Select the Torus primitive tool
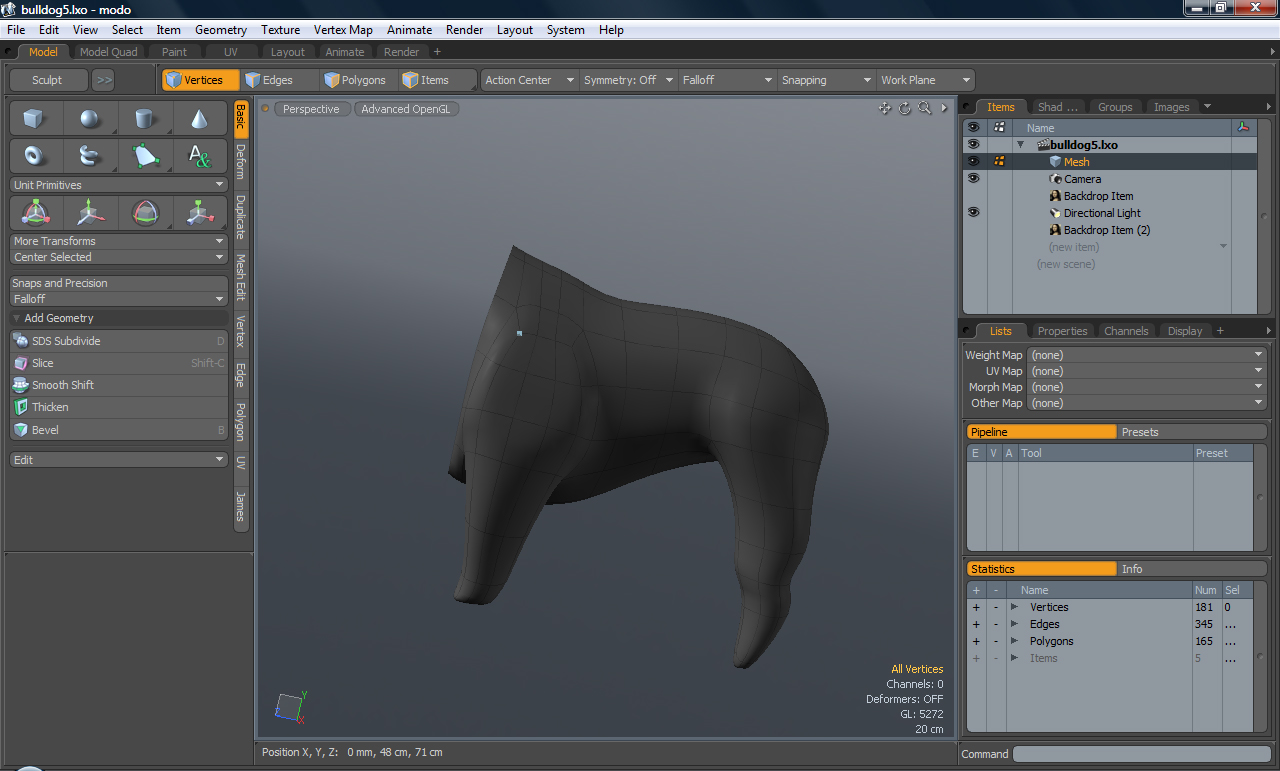This screenshot has height=771, width=1280. click(x=36, y=156)
